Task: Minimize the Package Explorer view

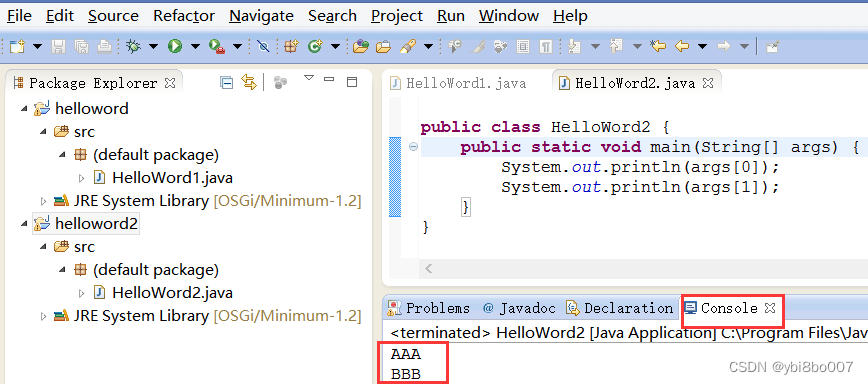Action: point(329,79)
